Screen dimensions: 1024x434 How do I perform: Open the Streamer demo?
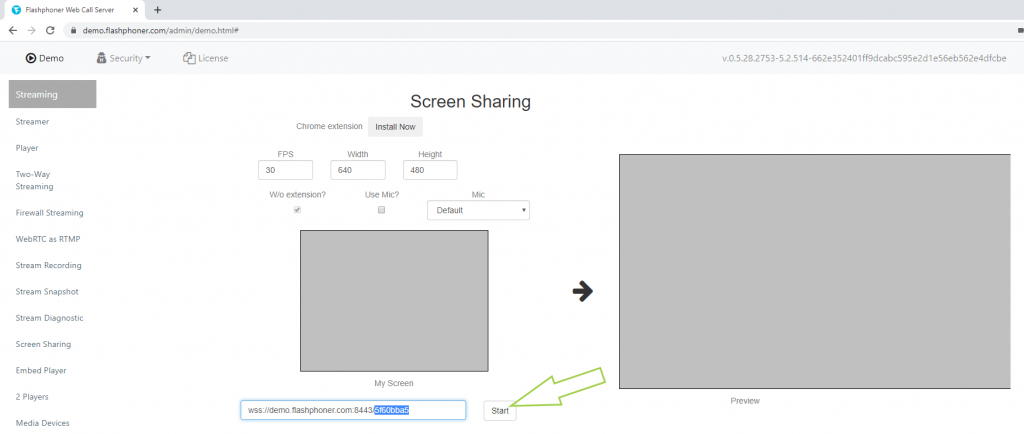32,121
